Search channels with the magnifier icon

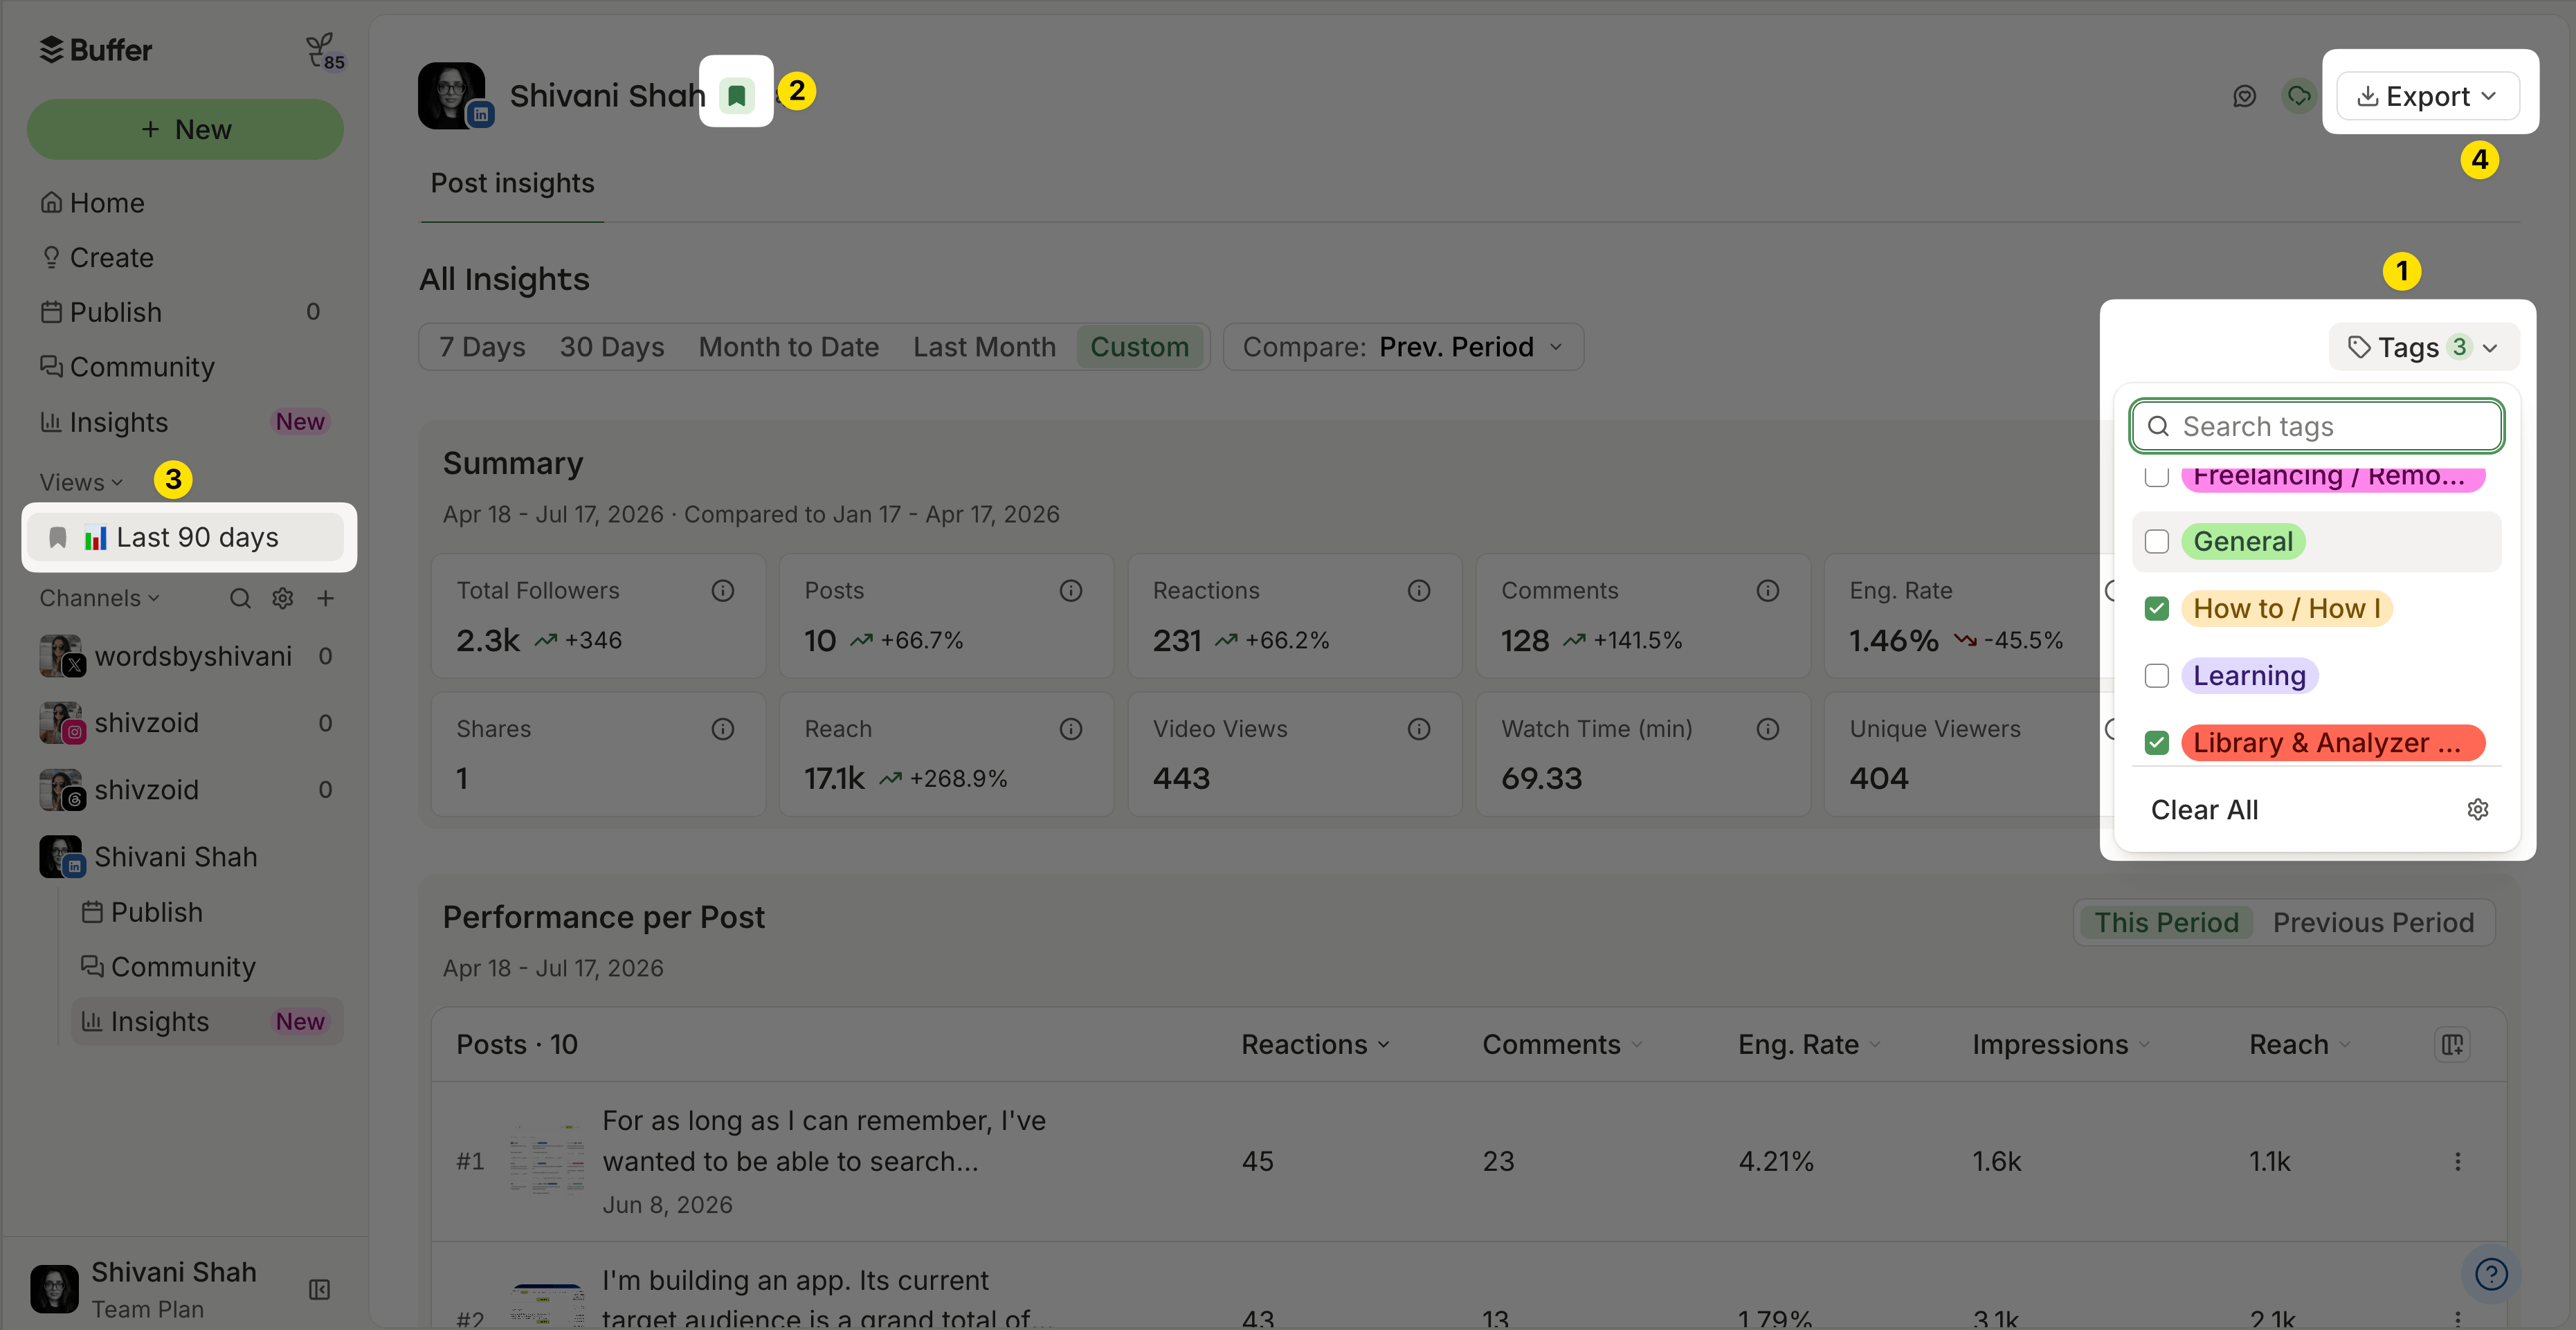[240, 598]
